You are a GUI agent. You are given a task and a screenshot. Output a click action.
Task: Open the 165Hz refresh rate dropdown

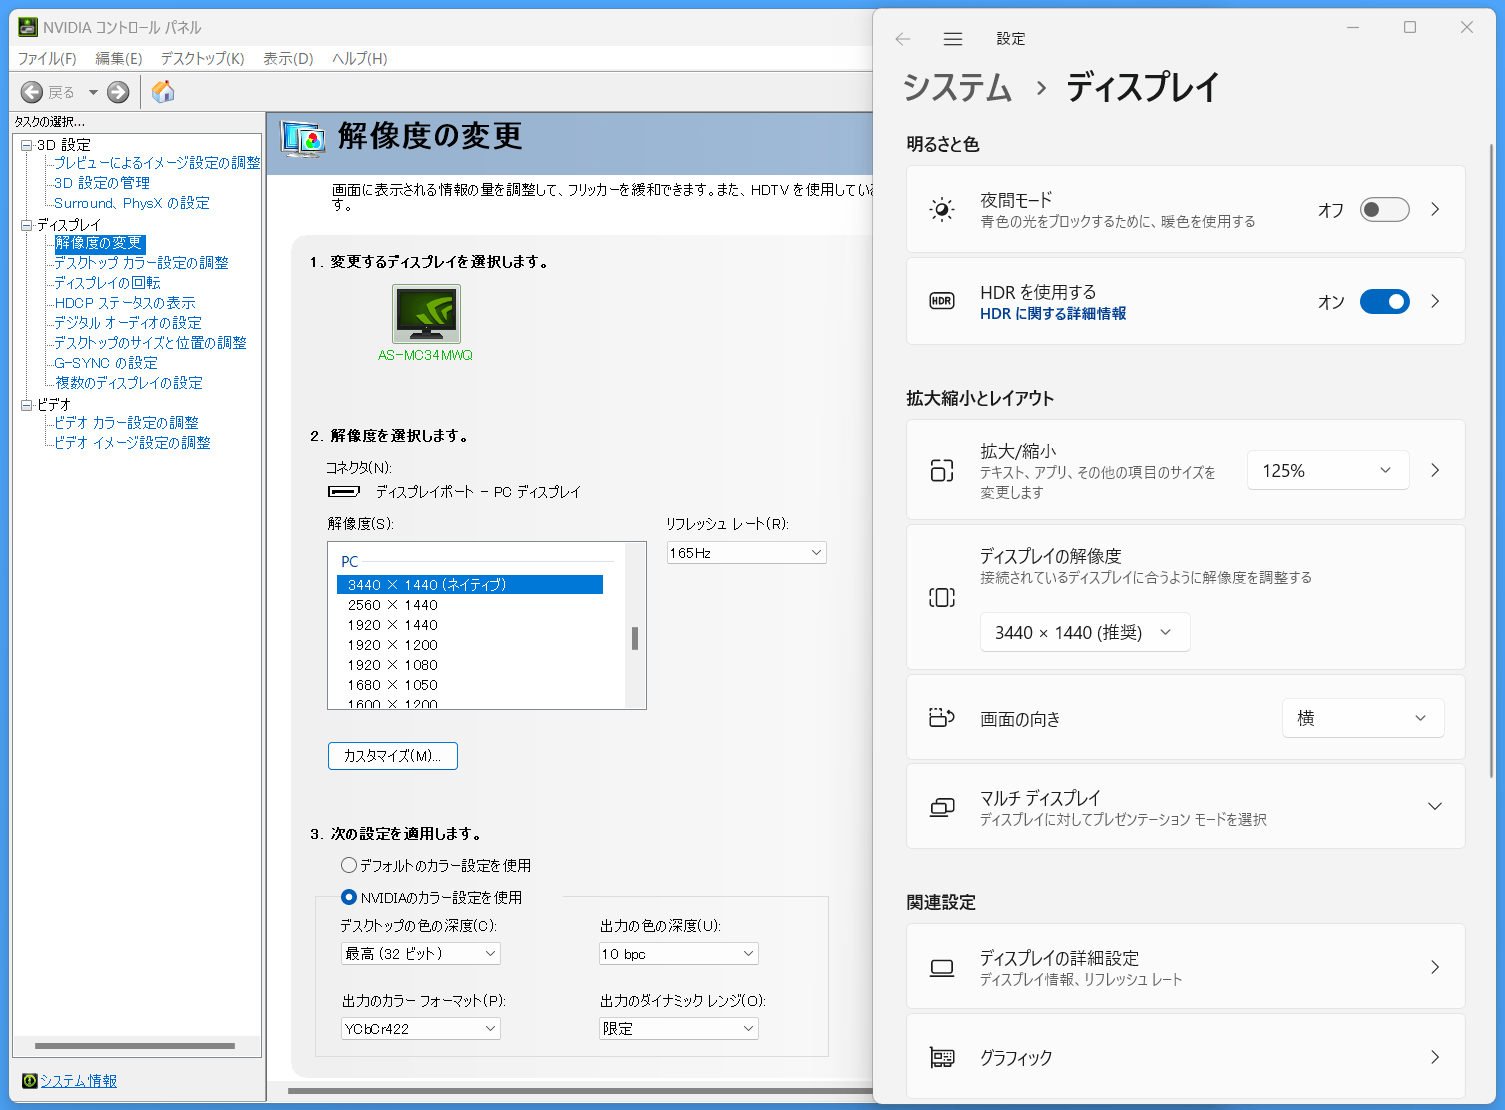click(x=747, y=552)
